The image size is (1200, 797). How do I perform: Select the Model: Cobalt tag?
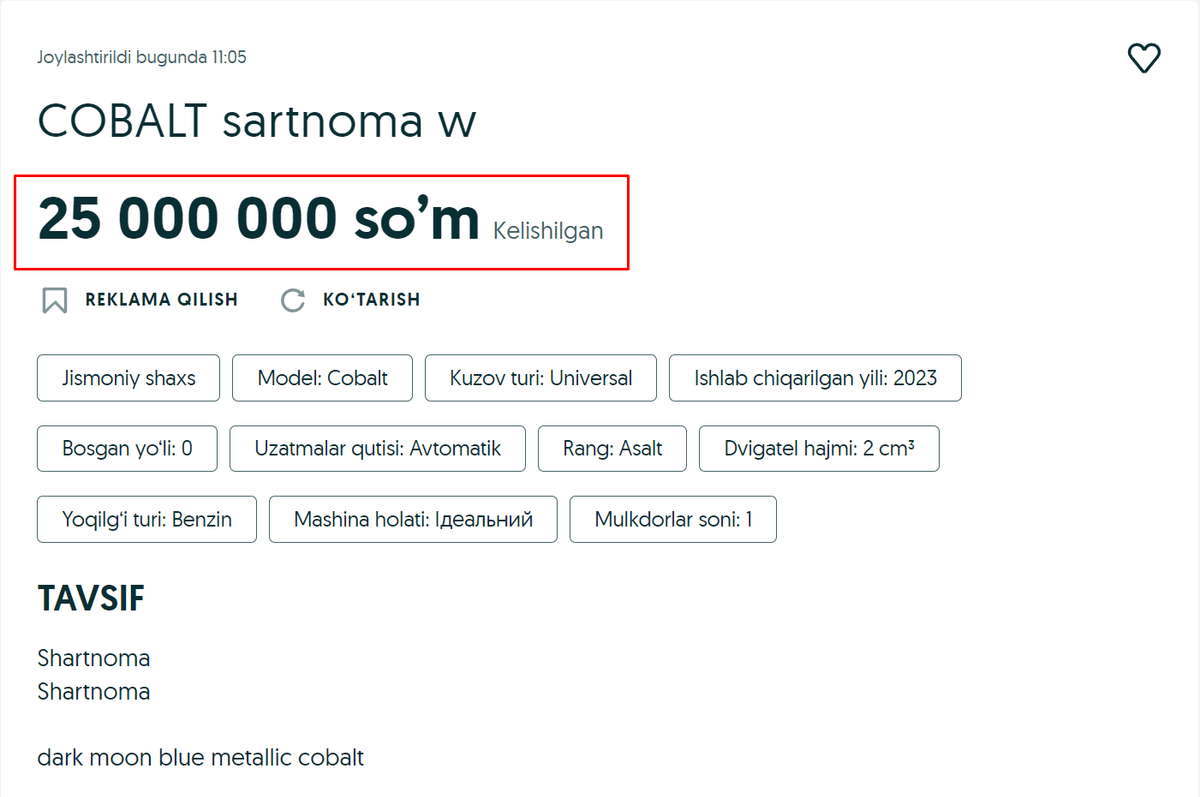click(322, 378)
